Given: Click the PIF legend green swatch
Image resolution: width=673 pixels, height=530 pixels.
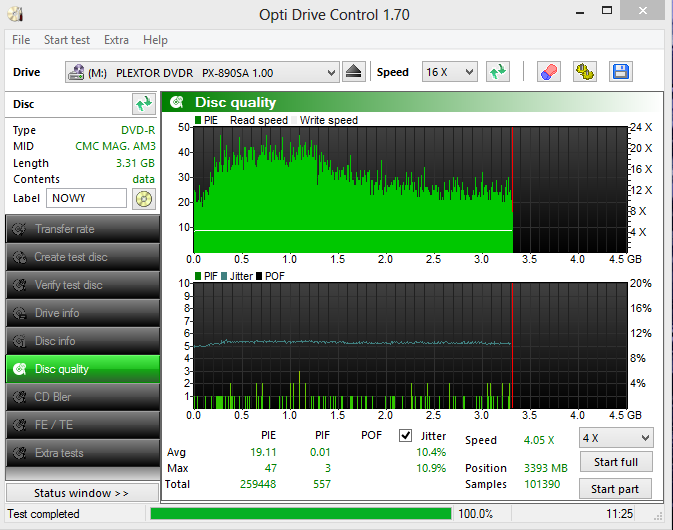Looking at the screenshot, I should (198, 276).
